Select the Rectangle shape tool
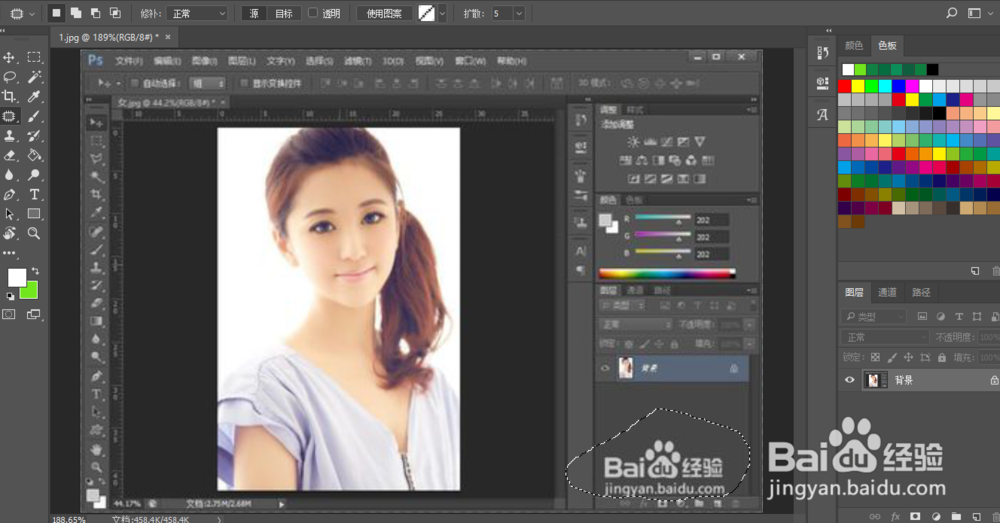The width and height of the screenshot is (1000, 523). coord(34,214)
